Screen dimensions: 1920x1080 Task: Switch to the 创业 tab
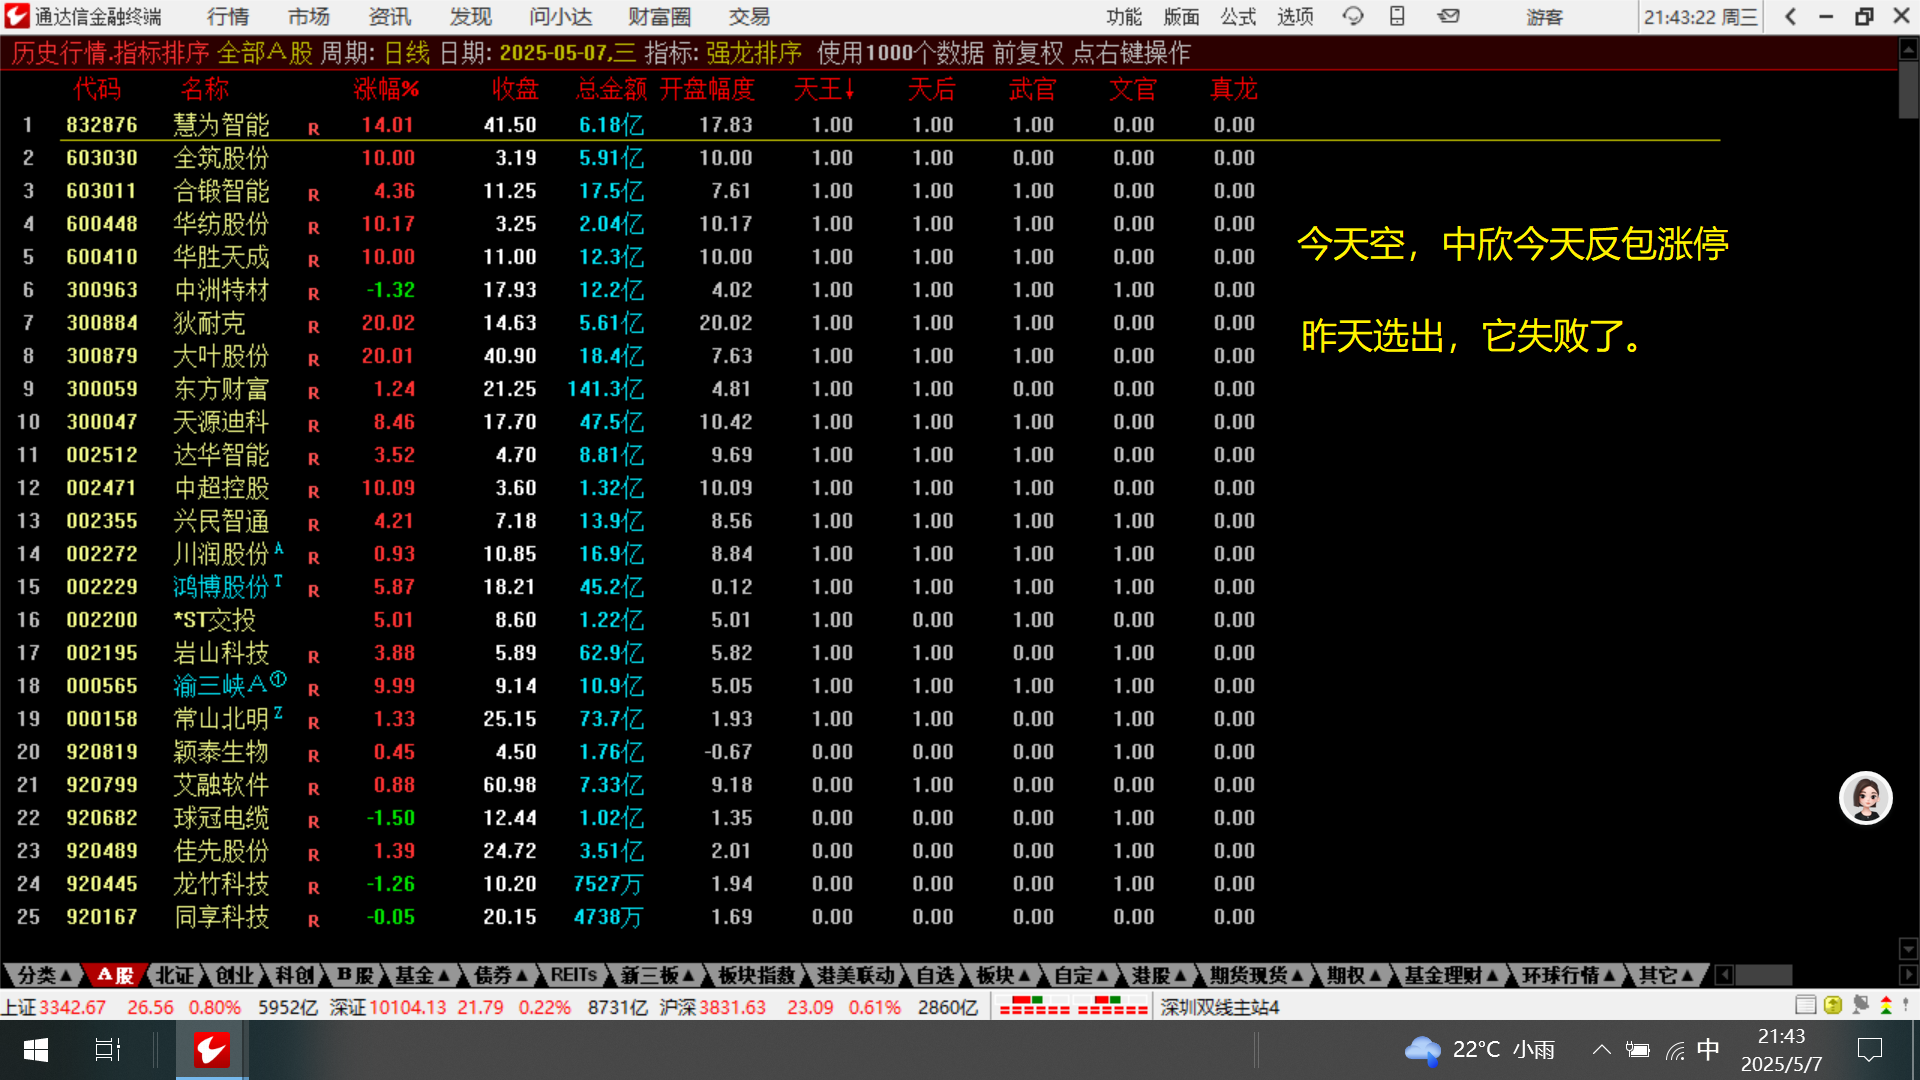click(x=234, y=975)
